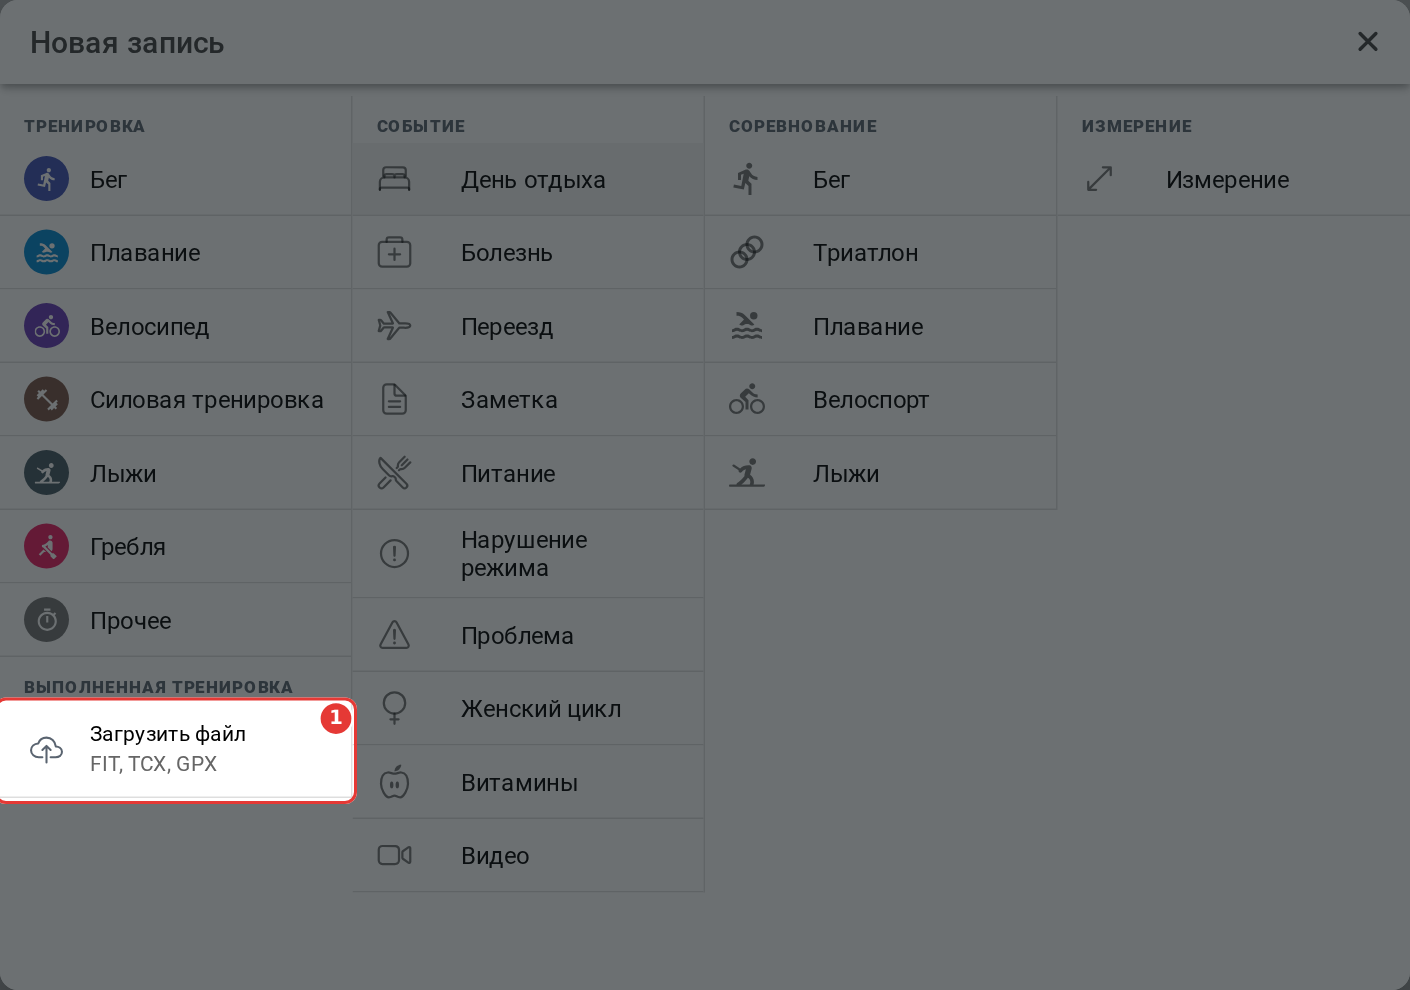Select the exclamation circle icon for Нарушение режима
Viewport: 1410px width, 990px height.
click(394, 553)
